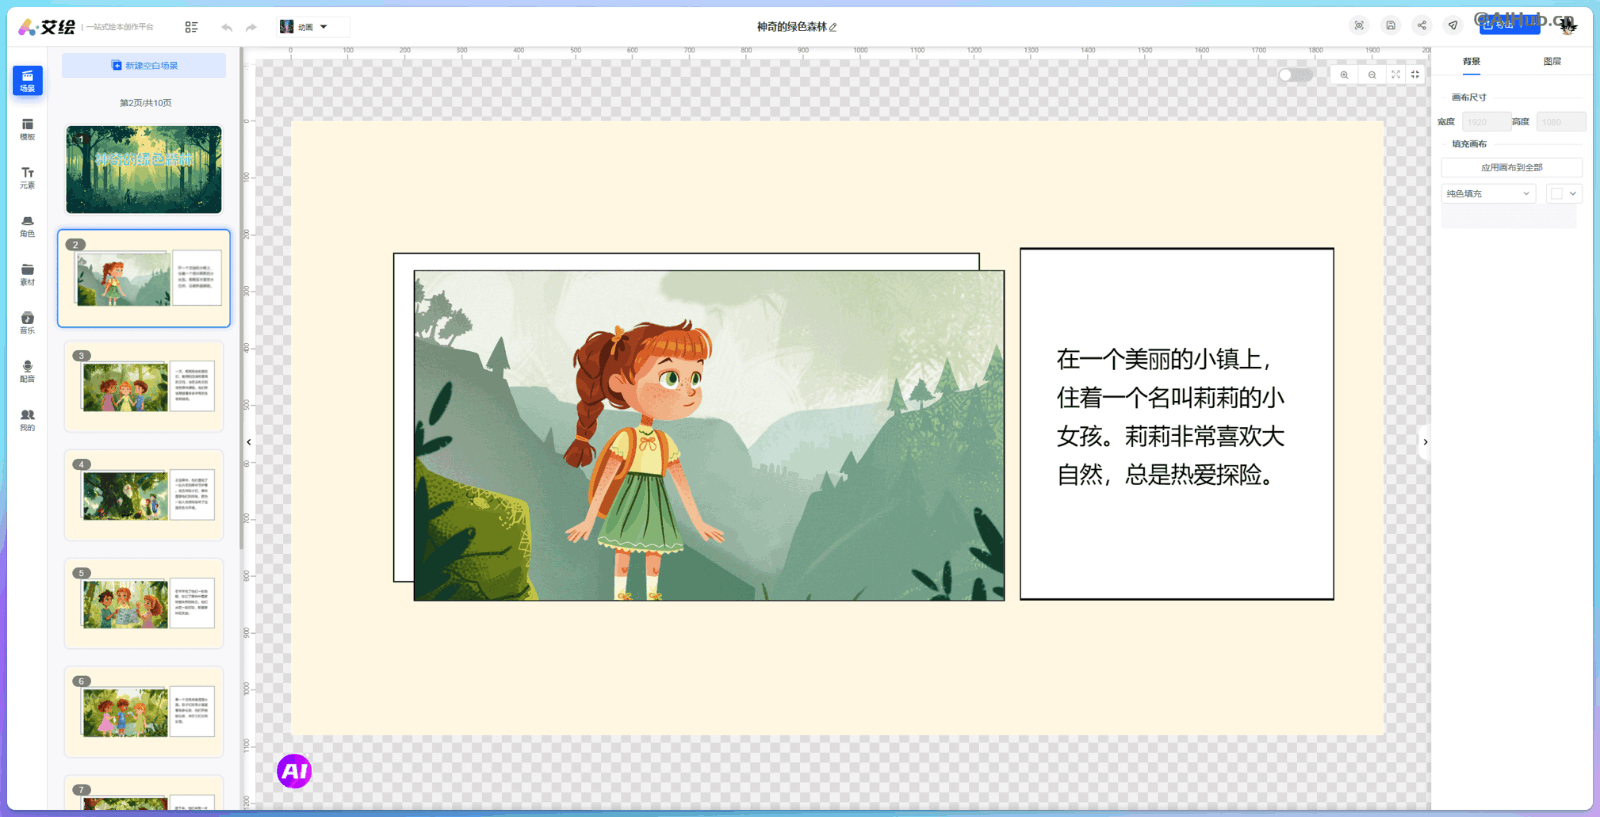Open the 元素 elements panel

tap(27, 178)
